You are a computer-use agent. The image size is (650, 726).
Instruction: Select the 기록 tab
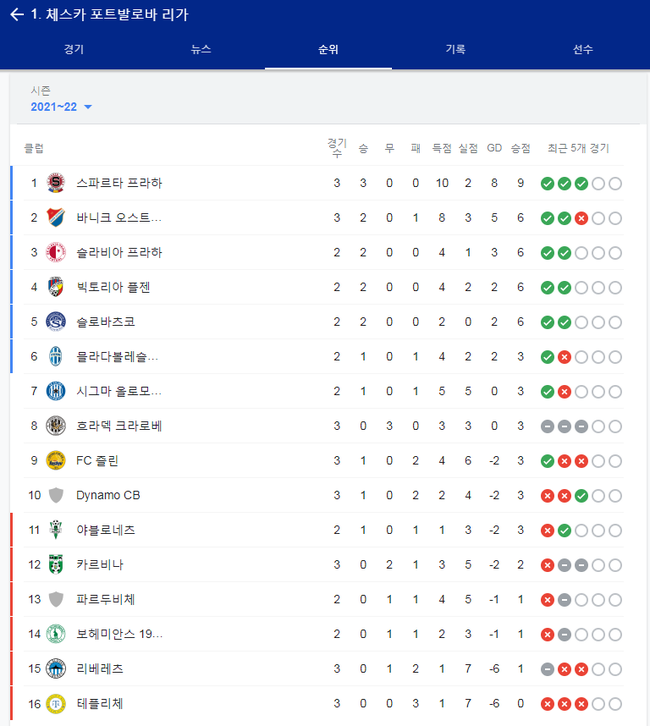456,49
